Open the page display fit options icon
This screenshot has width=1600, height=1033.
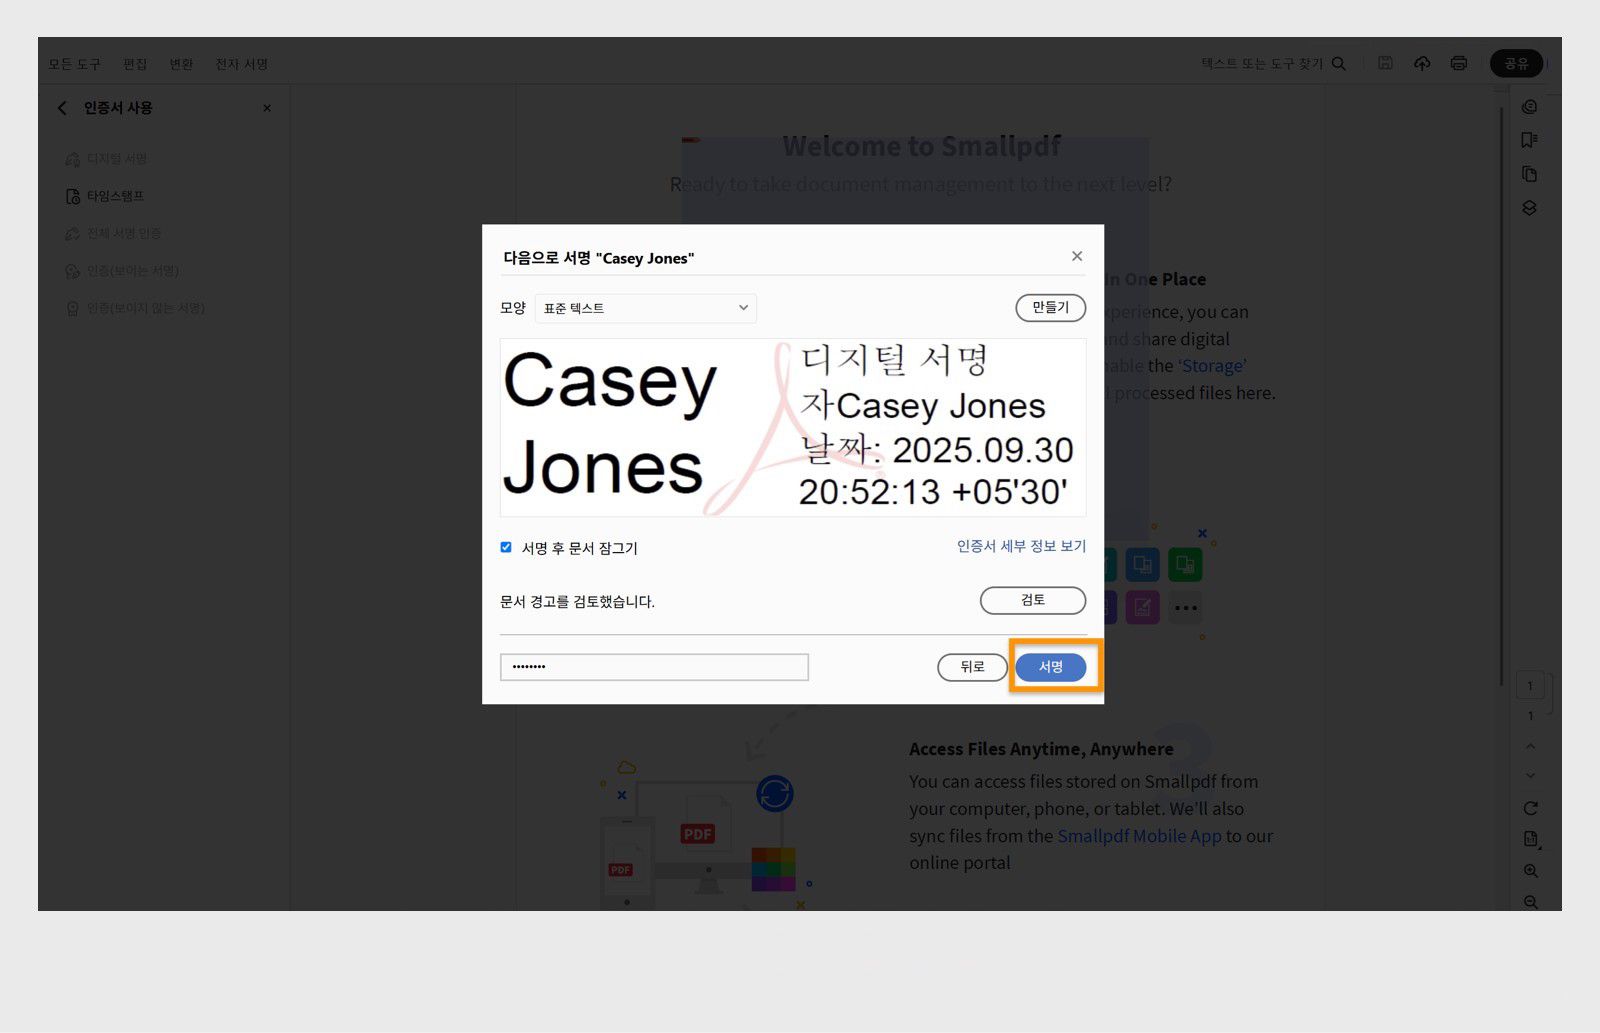click(1531, 840)
